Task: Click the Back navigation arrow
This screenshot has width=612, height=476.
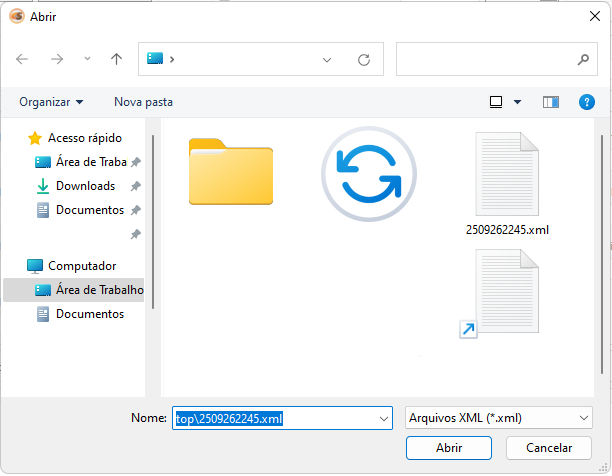Action: (x=22, y=60)
